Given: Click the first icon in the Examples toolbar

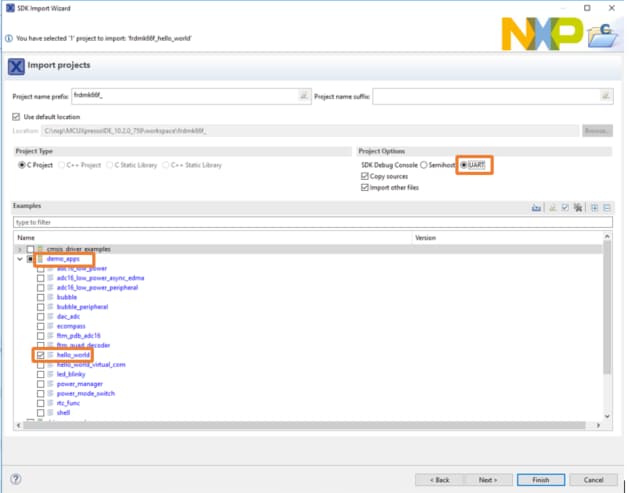Looking at the screenshot, I should (537, 207).
